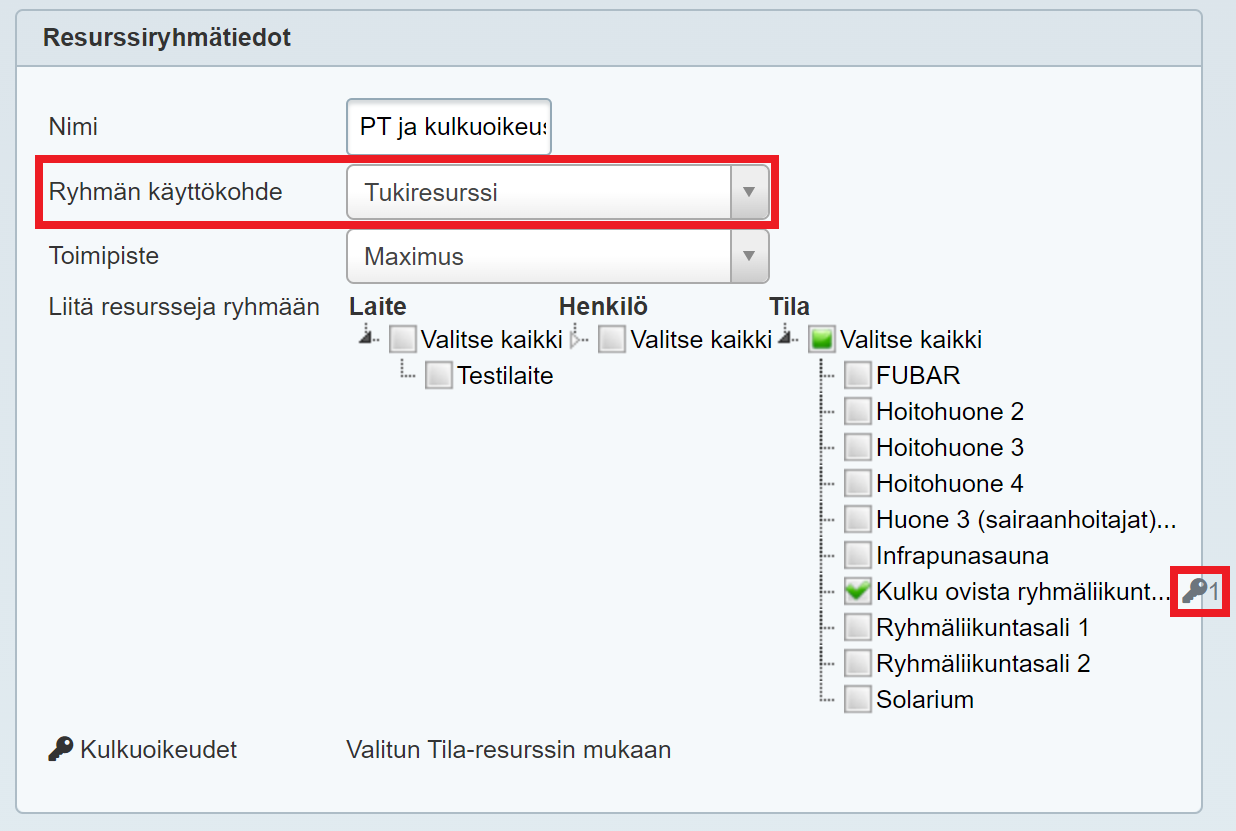Select the Solarium tree item label
Image resolution: width=1236 pixels, height=831 pixels.
pos(924,700)
